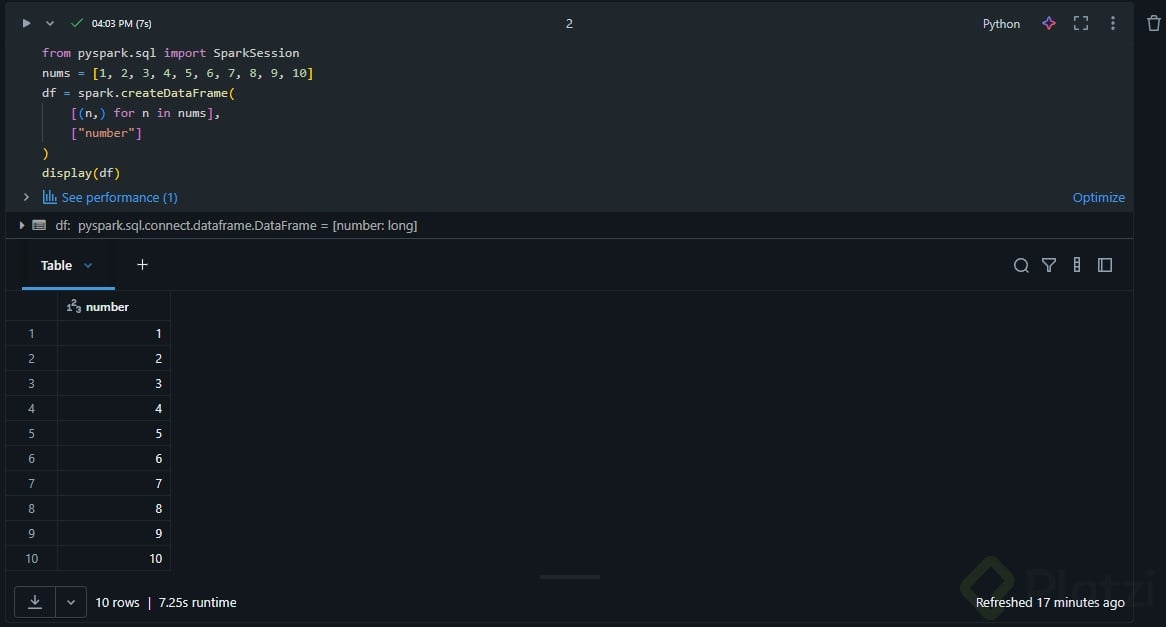
Task: Click the number column header
Action: tap(107, 307)
